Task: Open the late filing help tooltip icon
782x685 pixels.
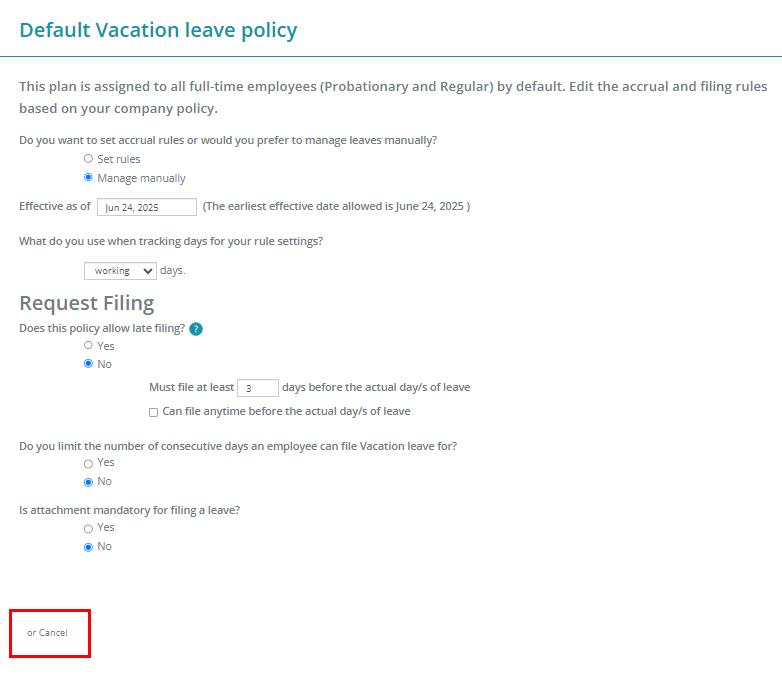Action: (x=196, y=329)
